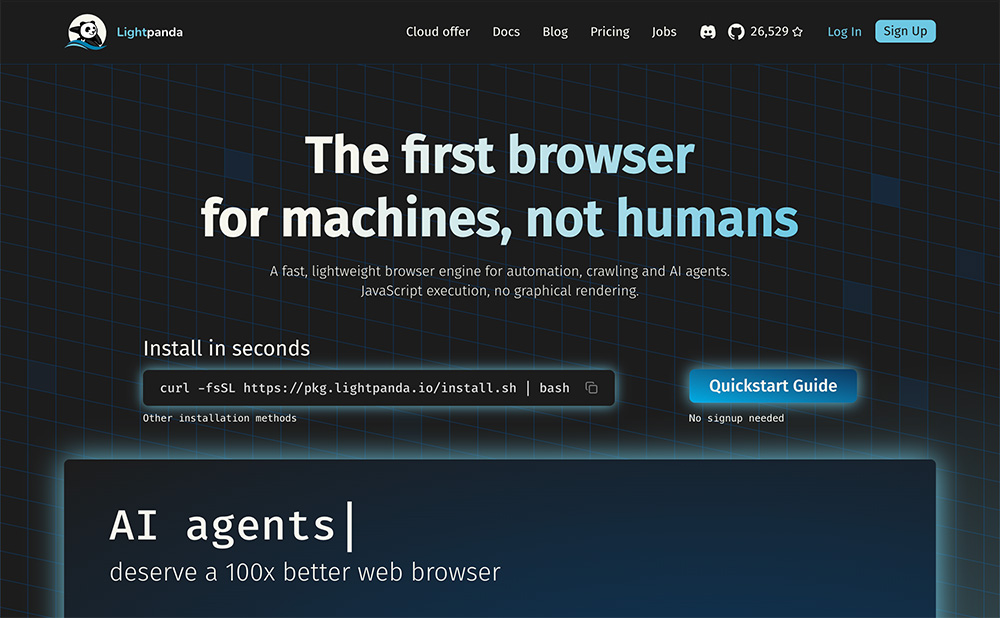1000x618 pixels.
Task: Open the Cloud offer page
Action: (x=437, y=32)
